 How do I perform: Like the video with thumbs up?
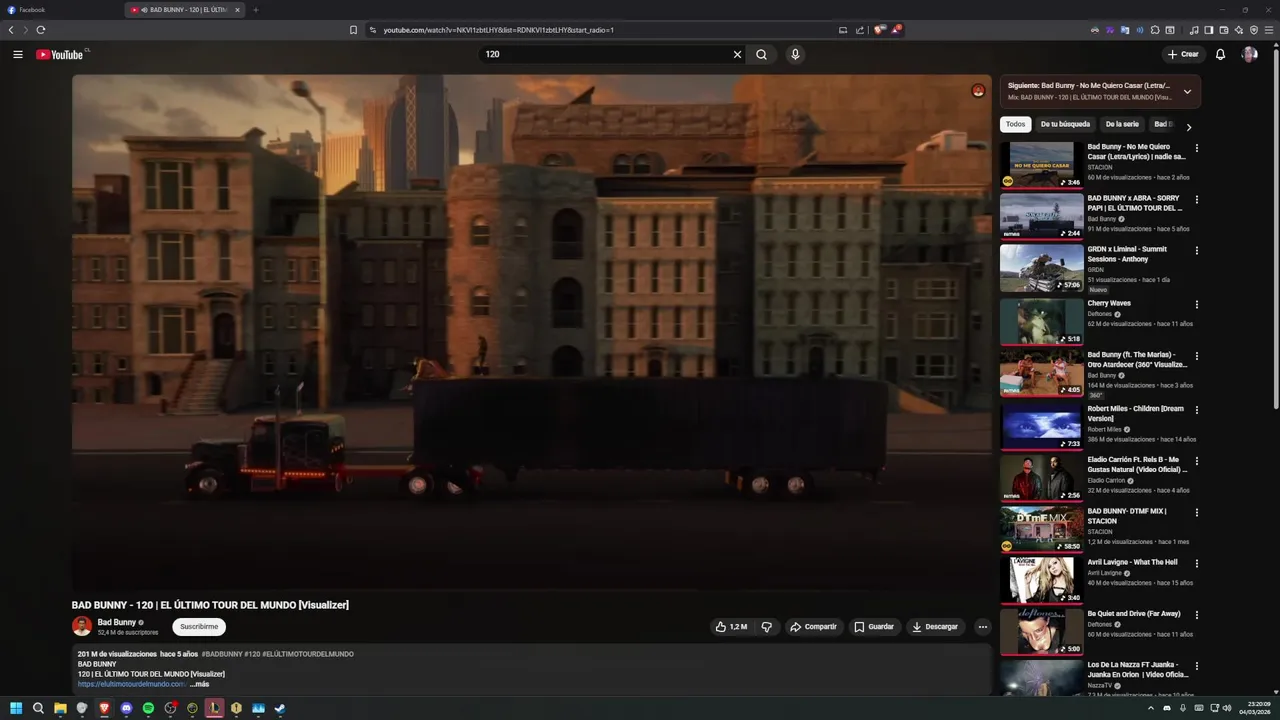point(731,627)
